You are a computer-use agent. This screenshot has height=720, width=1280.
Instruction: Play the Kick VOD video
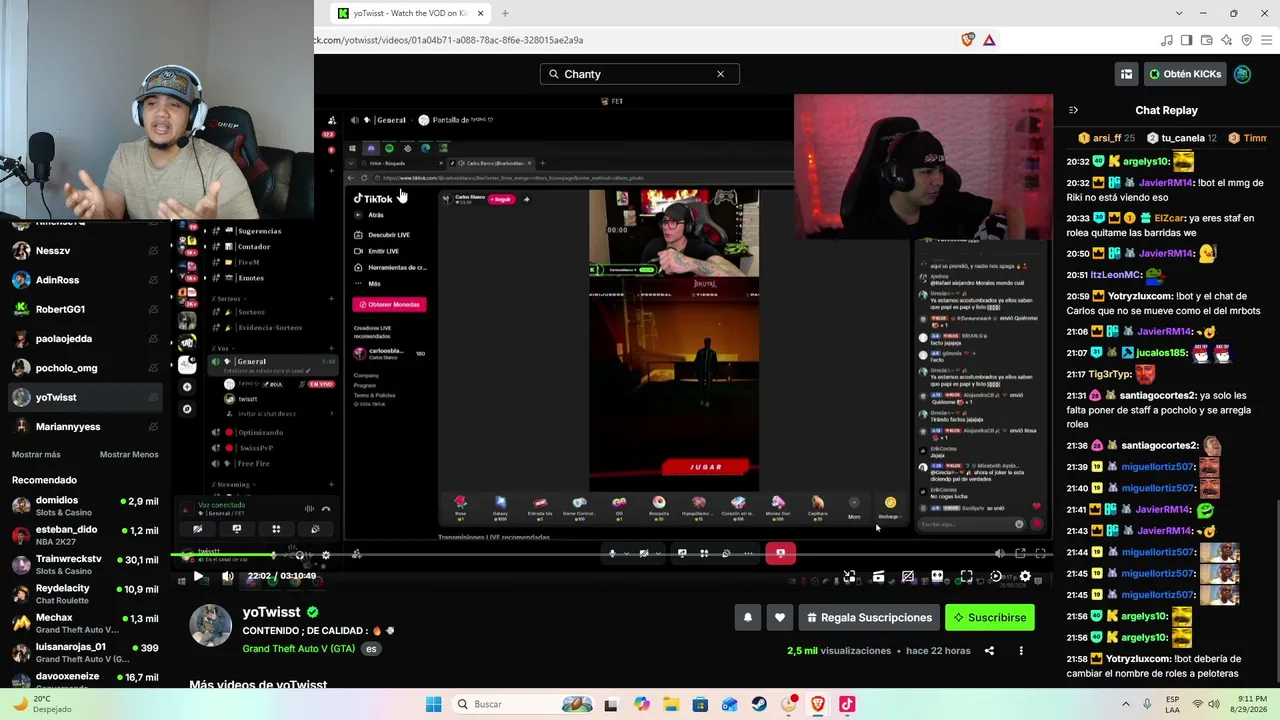pyautogui.click(x=198, y=576)
